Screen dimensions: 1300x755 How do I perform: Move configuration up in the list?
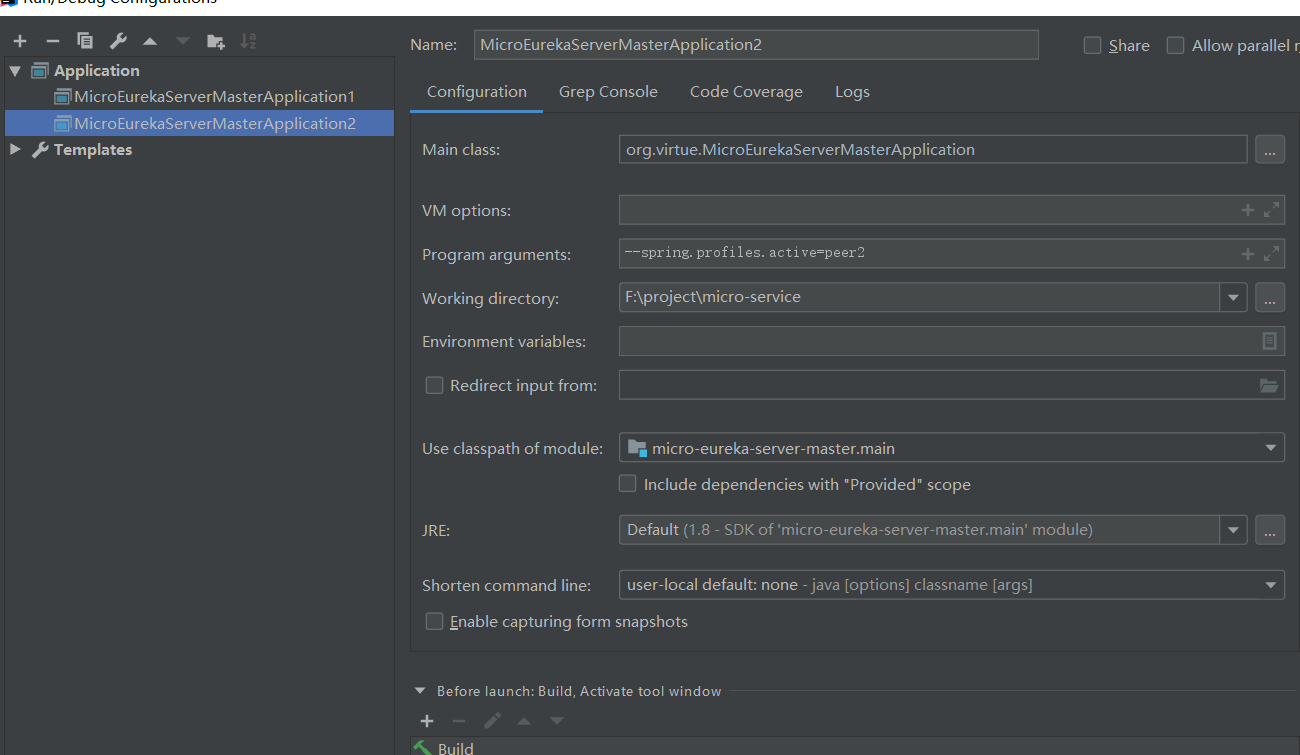coord(150,41)
